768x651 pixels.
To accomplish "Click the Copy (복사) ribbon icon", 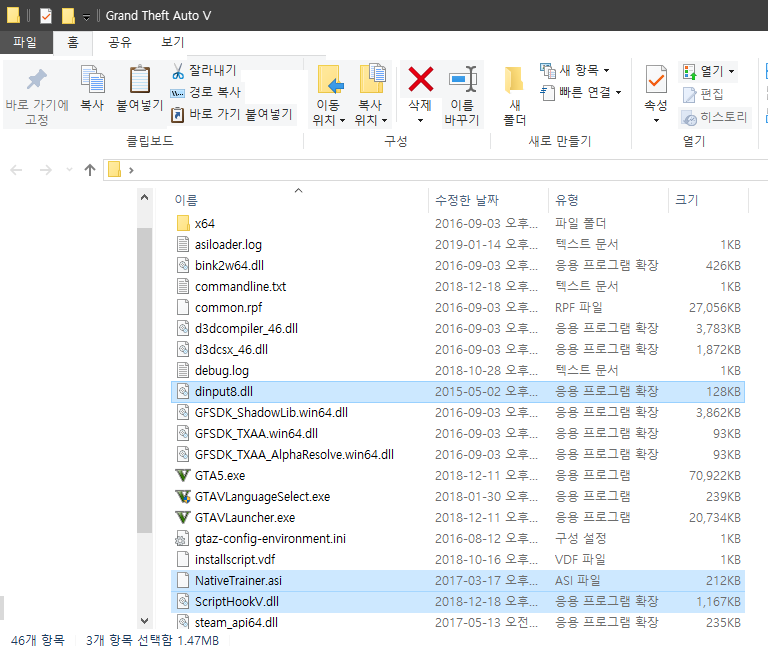I will click(92, 80).
